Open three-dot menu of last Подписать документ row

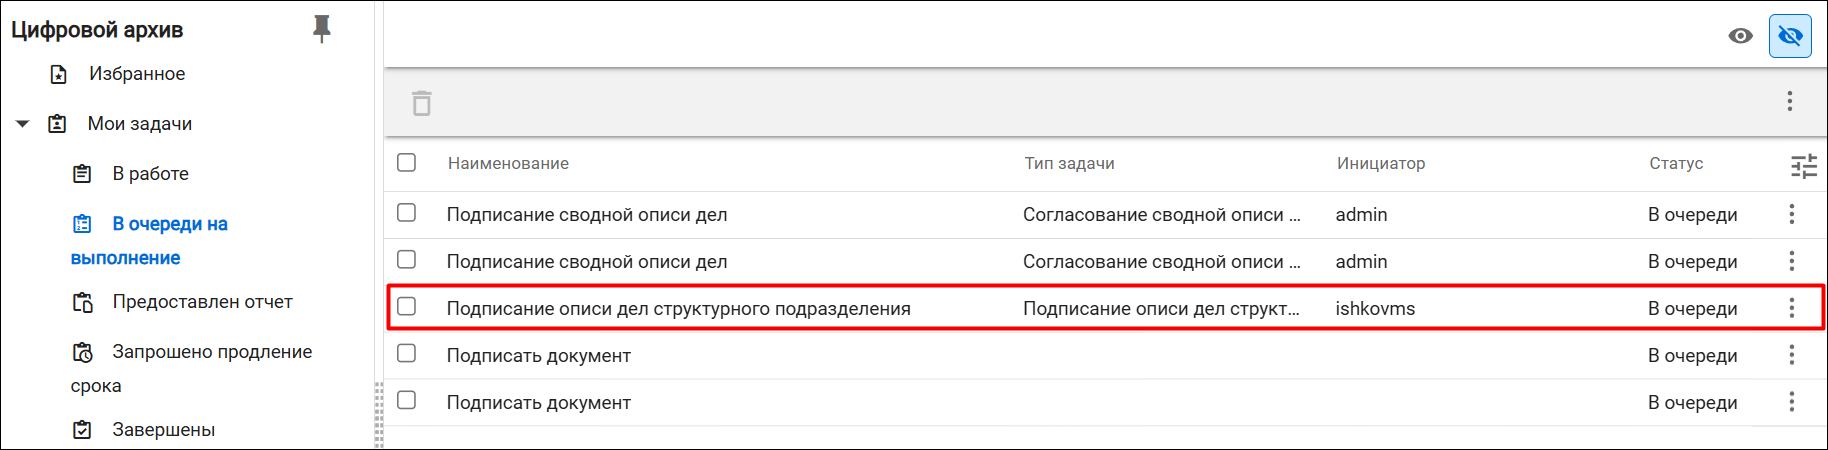(x=1792, y=402)
